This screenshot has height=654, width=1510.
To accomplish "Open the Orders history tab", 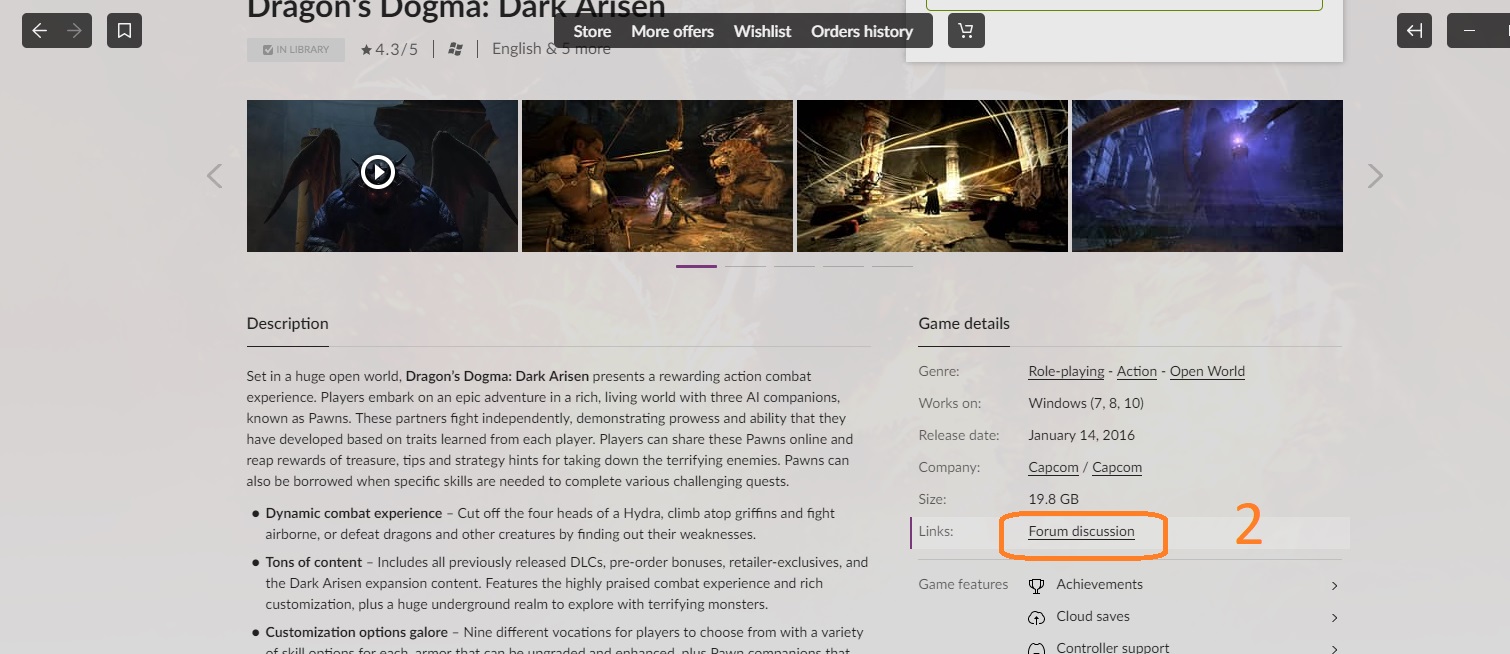I will tap(862, 31).
